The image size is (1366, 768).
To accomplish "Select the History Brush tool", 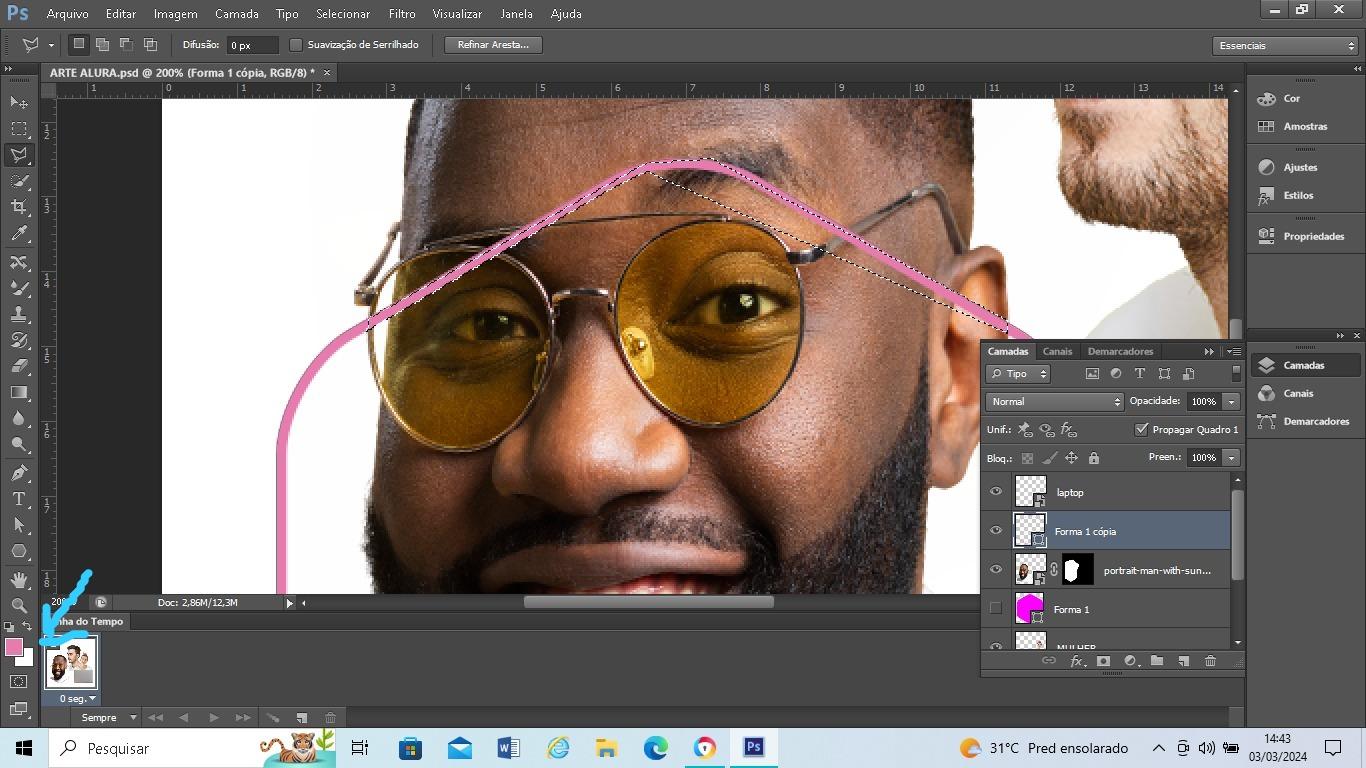I will [x=19, y=340].
